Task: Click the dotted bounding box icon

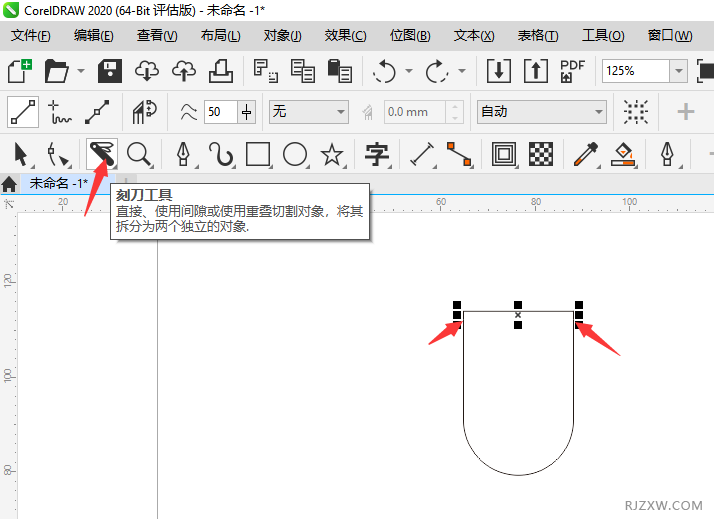Action: click(x=636, y=112)
